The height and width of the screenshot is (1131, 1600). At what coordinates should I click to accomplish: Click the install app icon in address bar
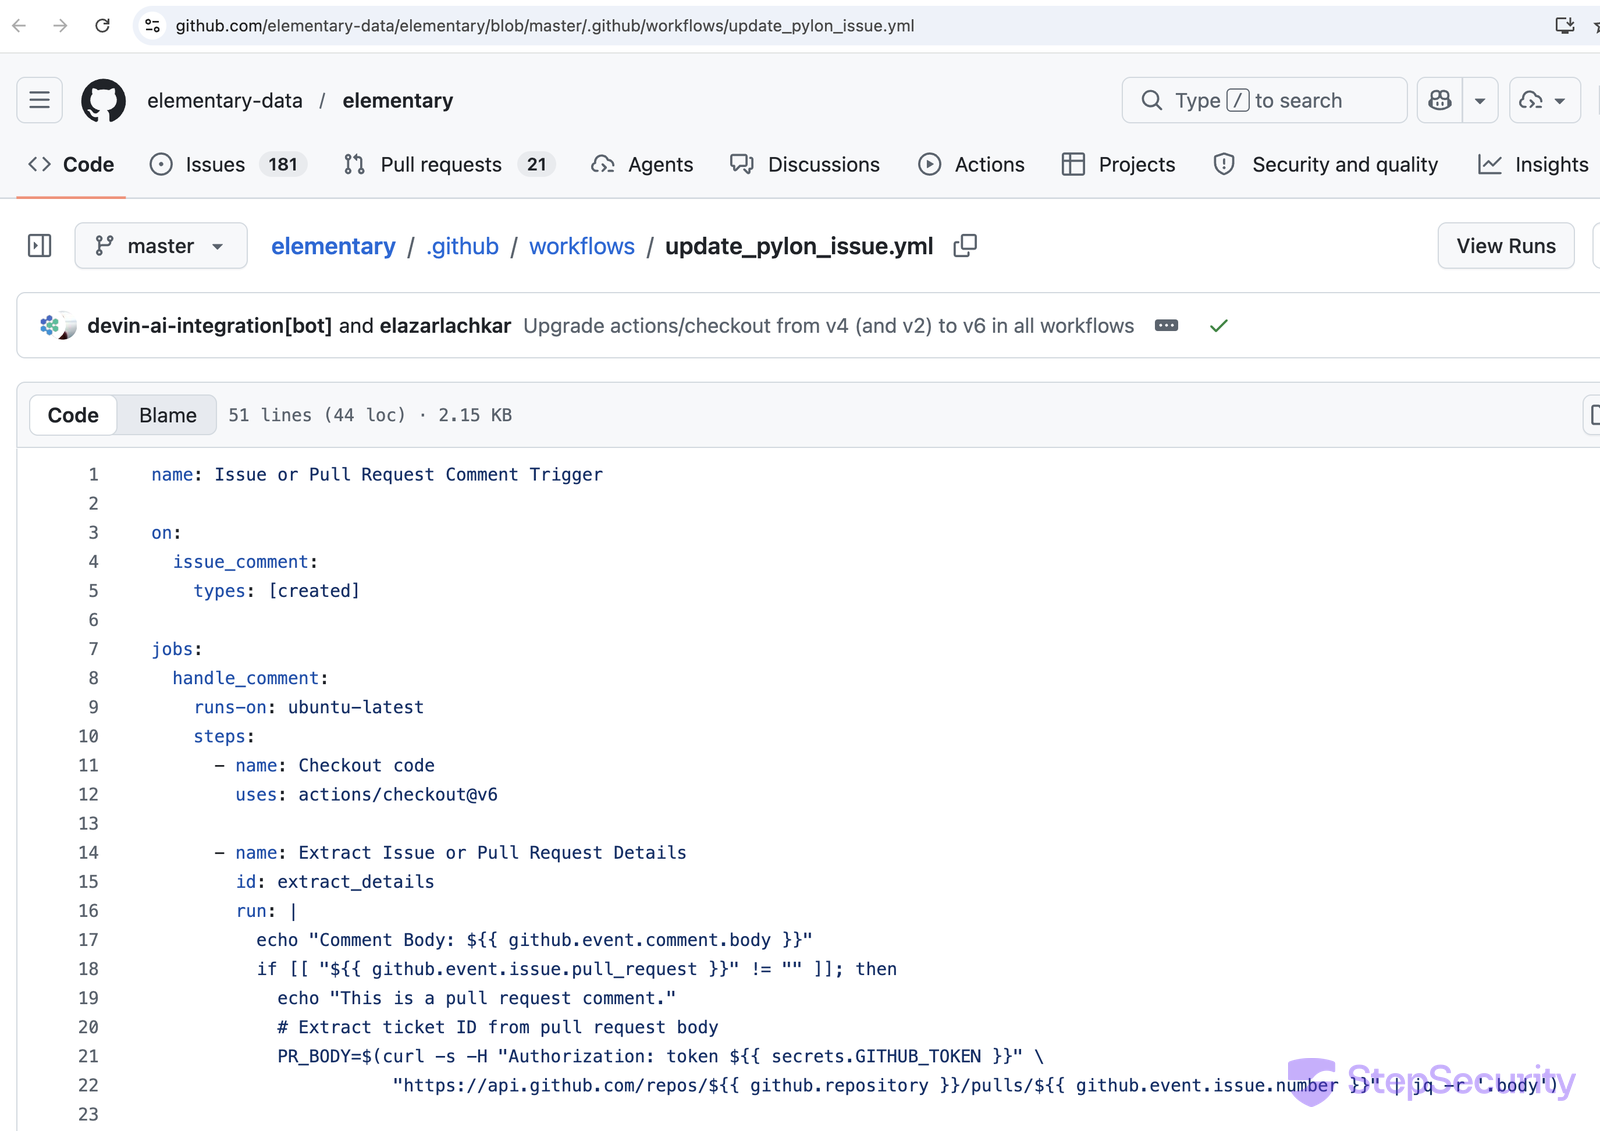(1565, 26)
